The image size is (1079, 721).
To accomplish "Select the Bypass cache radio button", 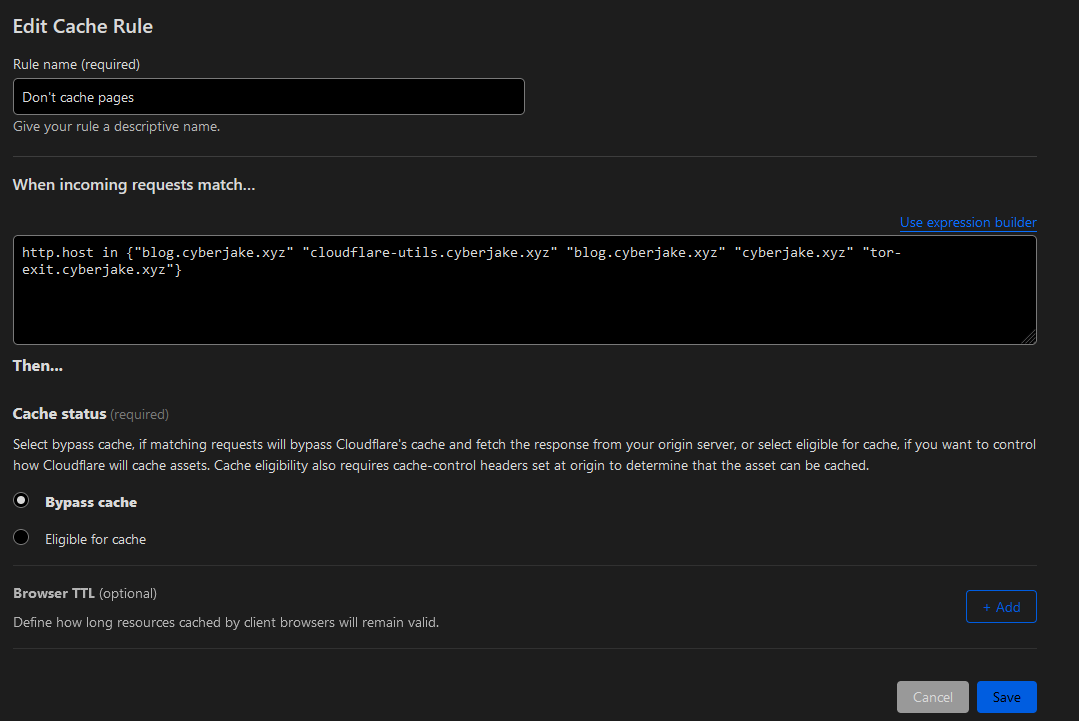I will [21, 501].
